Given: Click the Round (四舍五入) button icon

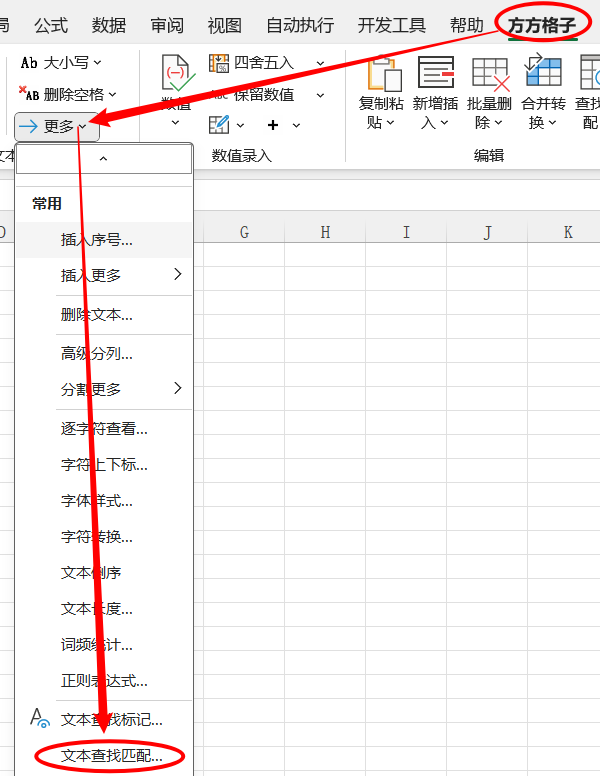Looking at the screenshot, I should [x=219, y=63].
